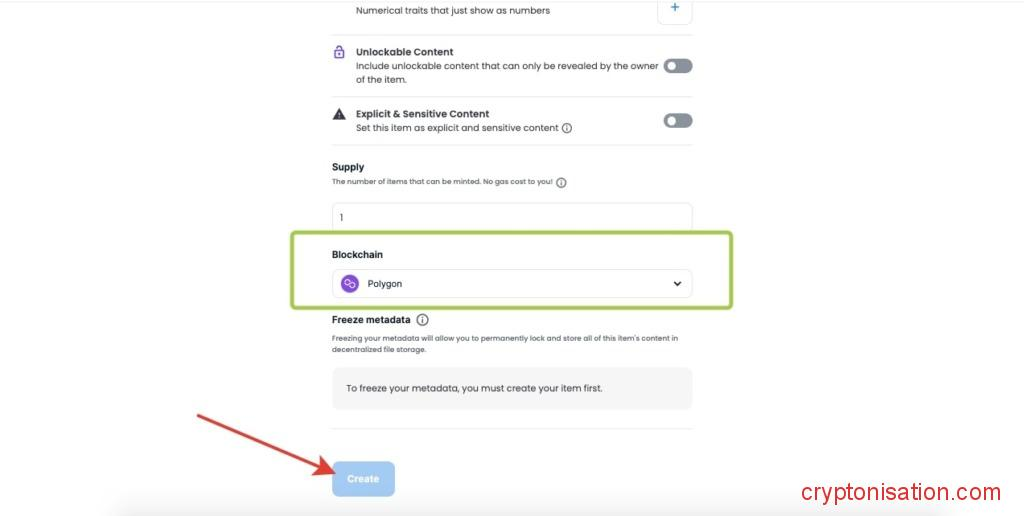Enable the Unlockable Content toggle
This screenshot has height=516, width=1024.
point(678,66)
